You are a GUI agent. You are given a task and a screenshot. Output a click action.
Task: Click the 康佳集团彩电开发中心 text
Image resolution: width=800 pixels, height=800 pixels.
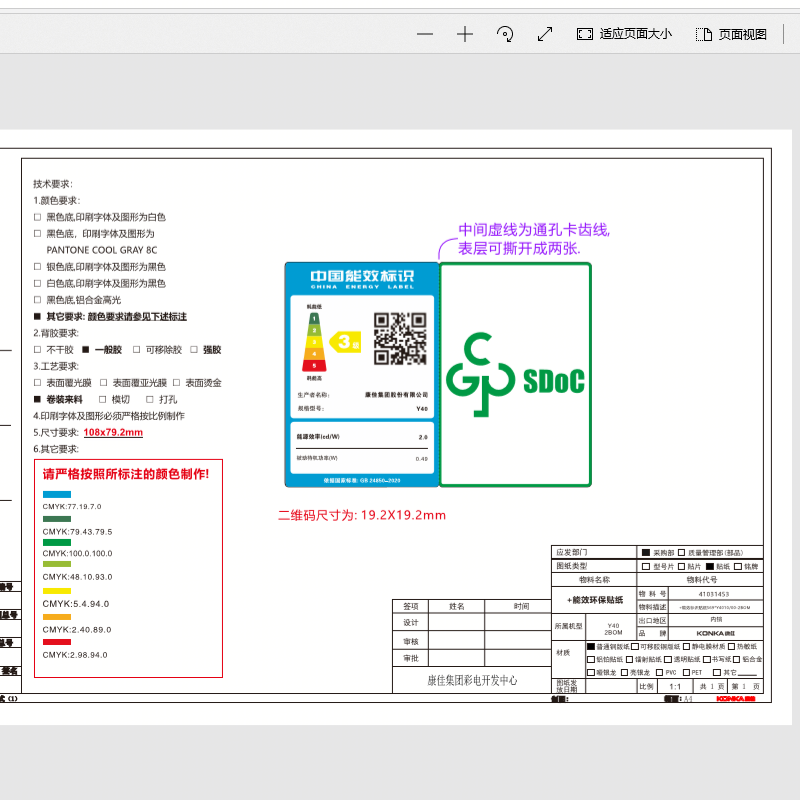click(472, 681)
